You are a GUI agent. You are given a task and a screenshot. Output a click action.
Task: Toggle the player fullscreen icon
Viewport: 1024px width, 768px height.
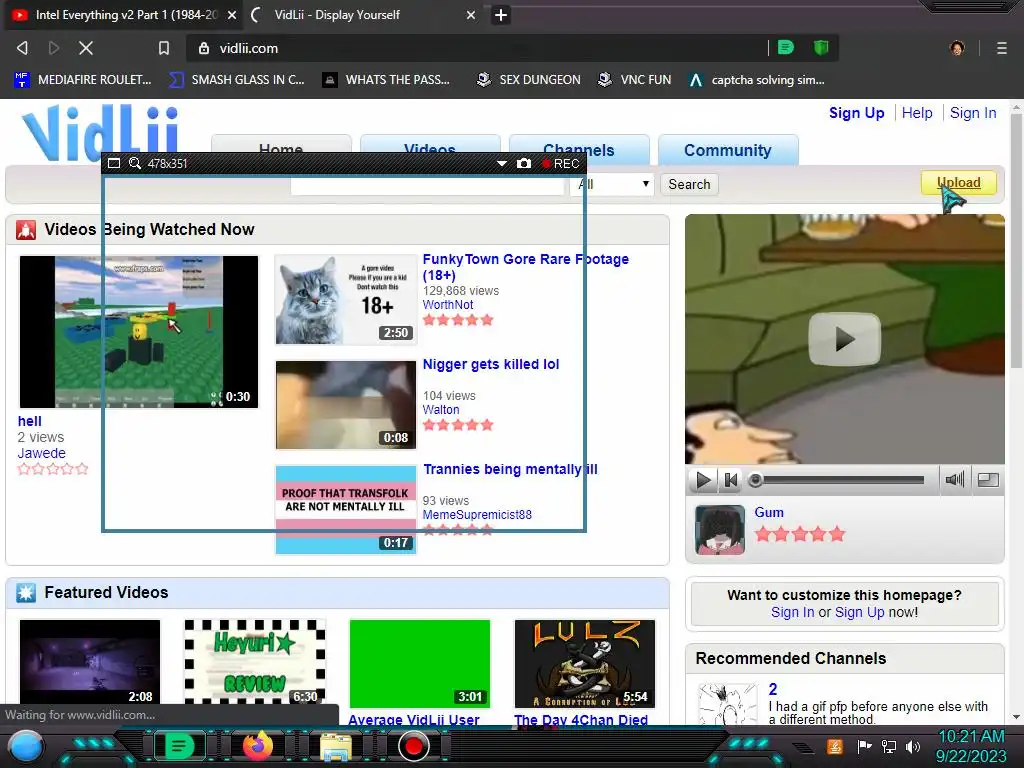(x=988, y=480)
